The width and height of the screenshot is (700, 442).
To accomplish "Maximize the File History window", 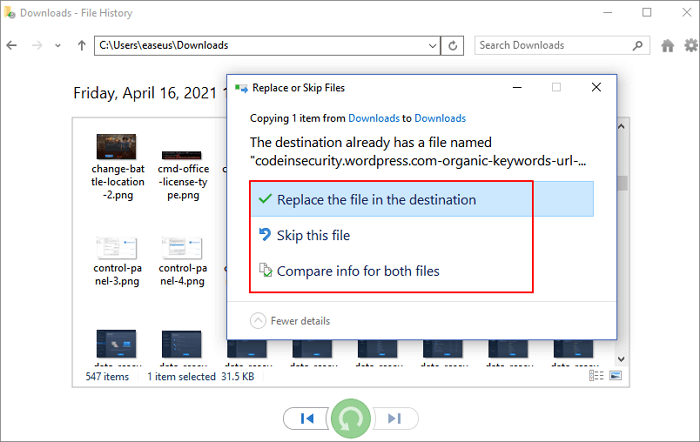I will tap(647, 13).
